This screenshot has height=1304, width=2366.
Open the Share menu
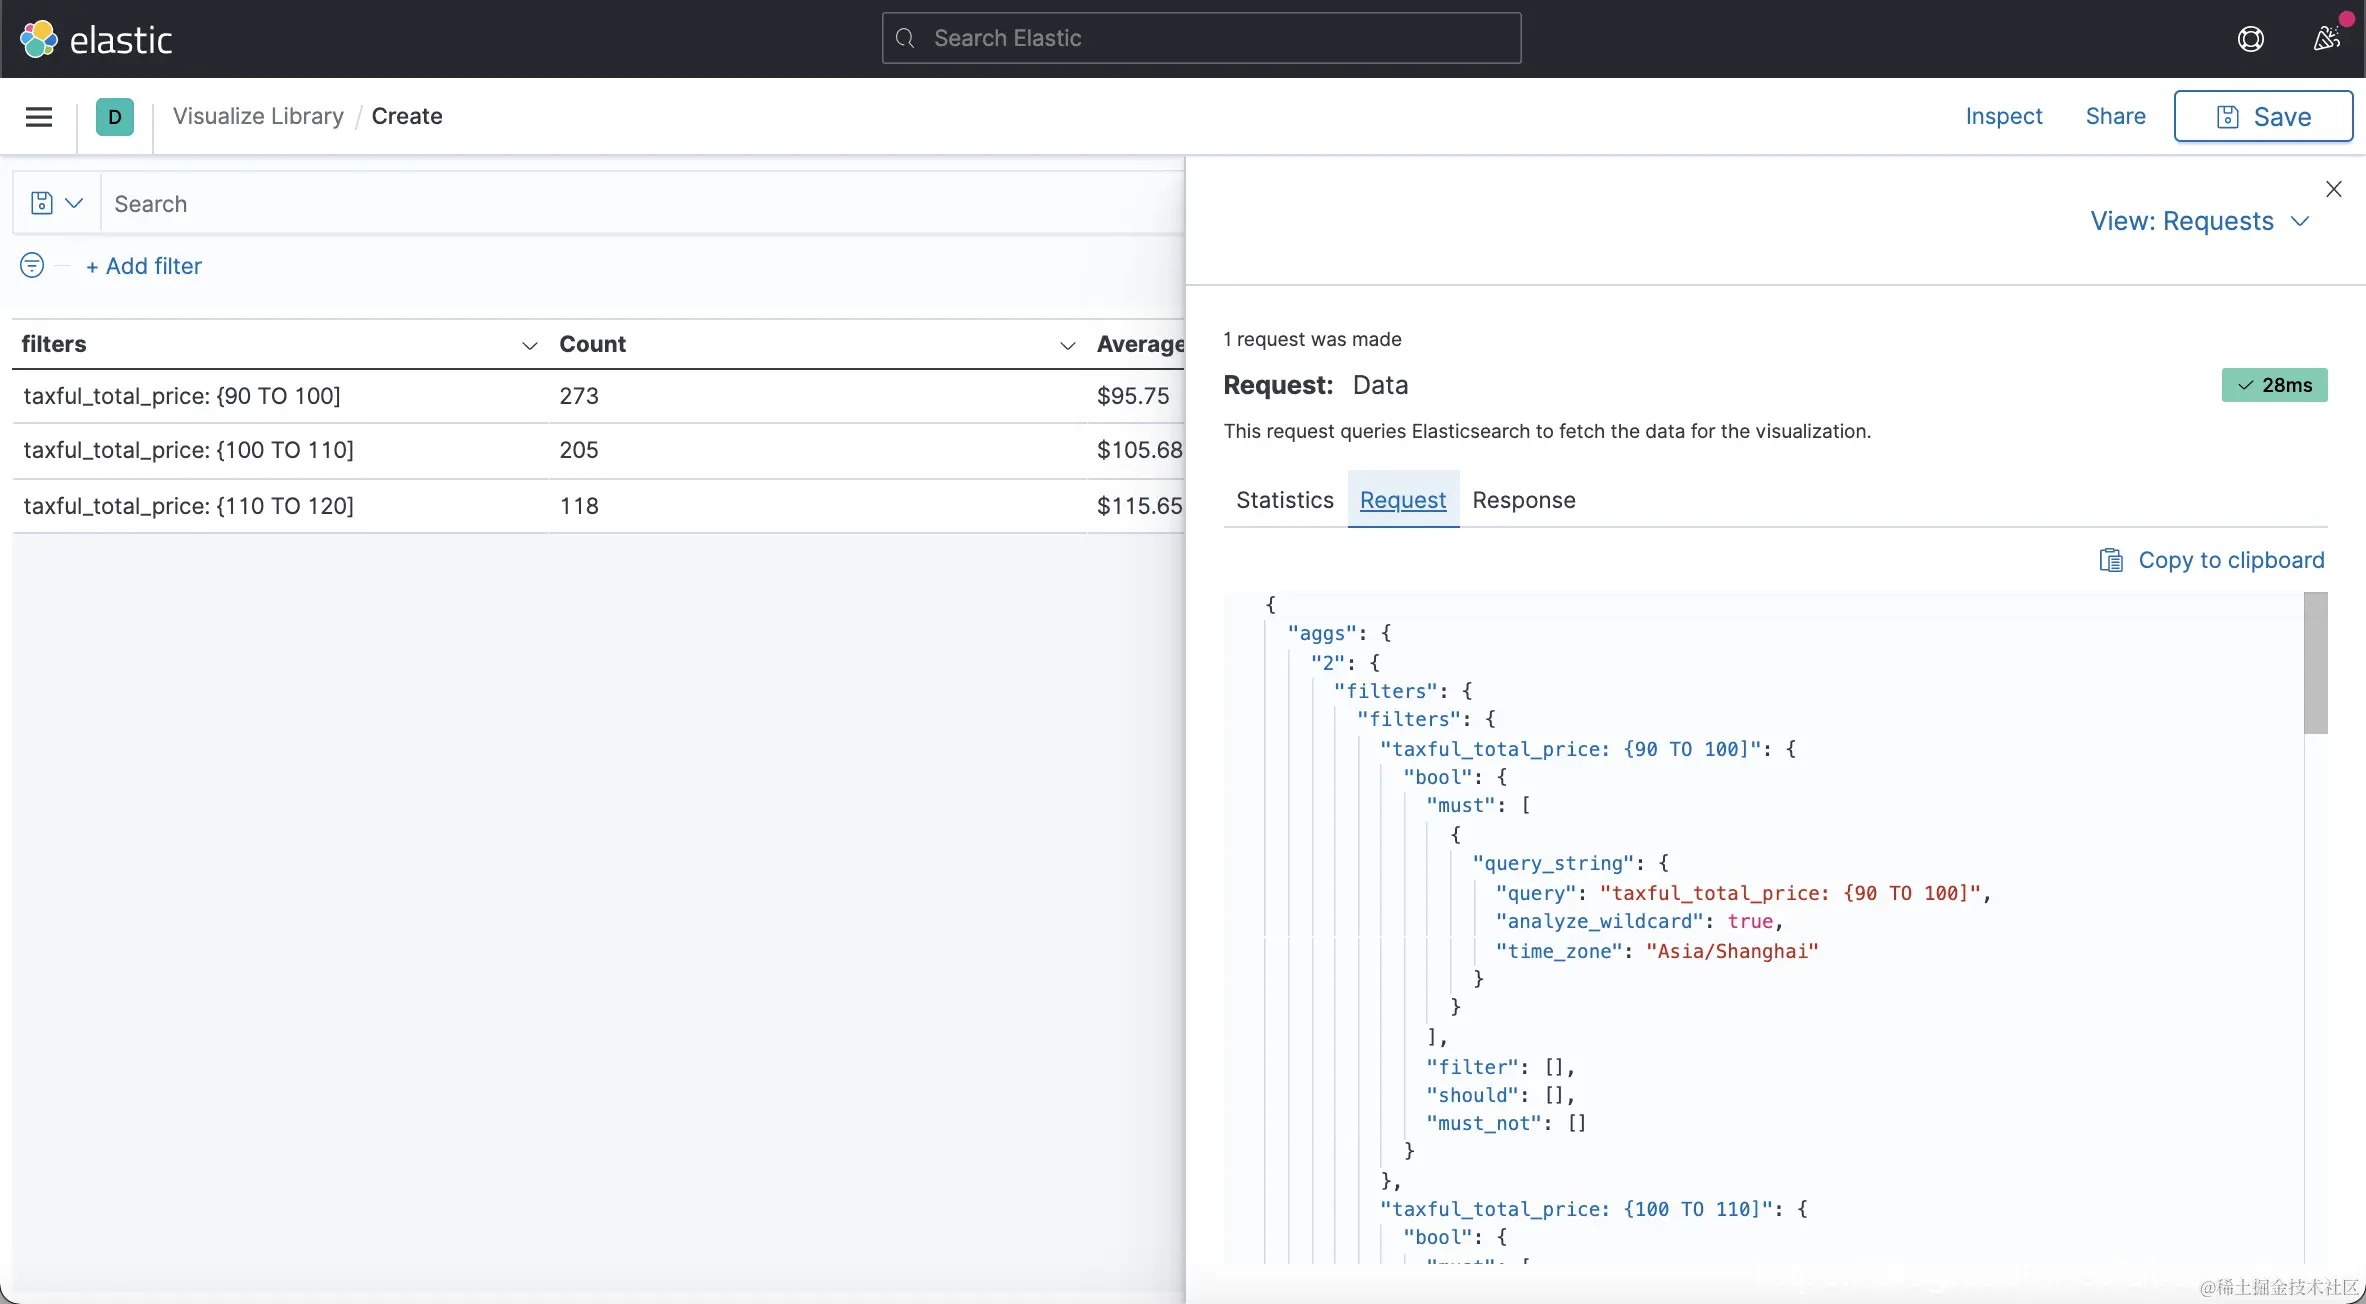click(x=2115, y=116)
